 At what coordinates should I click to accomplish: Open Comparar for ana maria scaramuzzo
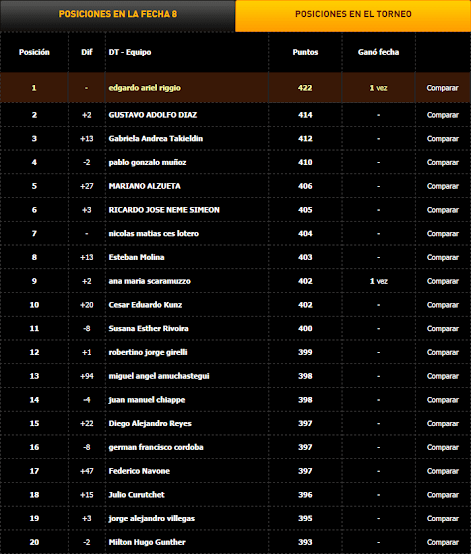(442, 281)
